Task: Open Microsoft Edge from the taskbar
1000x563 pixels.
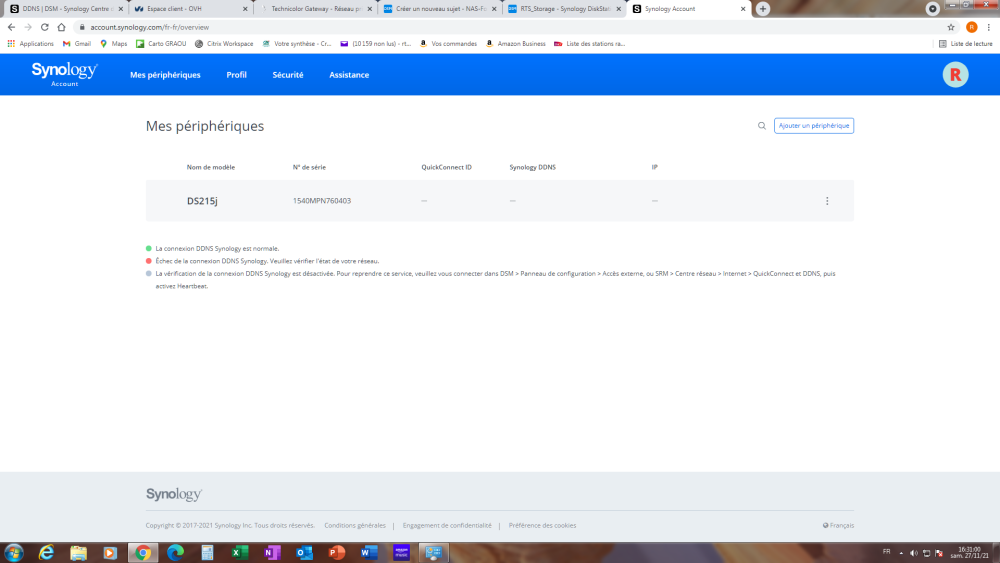Action: pyautogui.click(x=175, y=553)
